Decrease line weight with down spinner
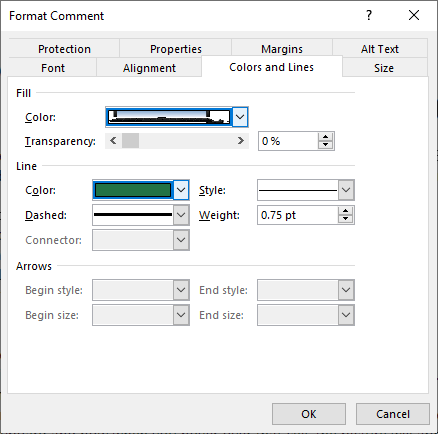Image resolution: width=438 pixels, height=434 pixels. (x=345, y=219)
